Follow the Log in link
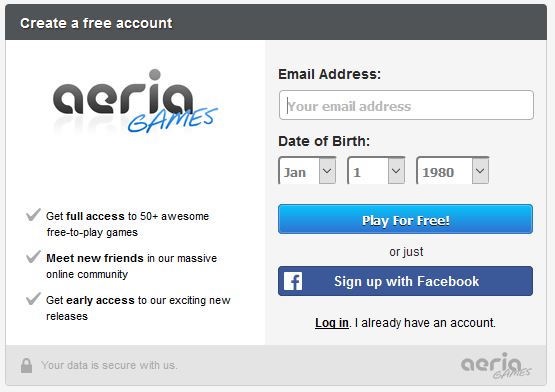The image size is (555, 392). pos(332,323)
